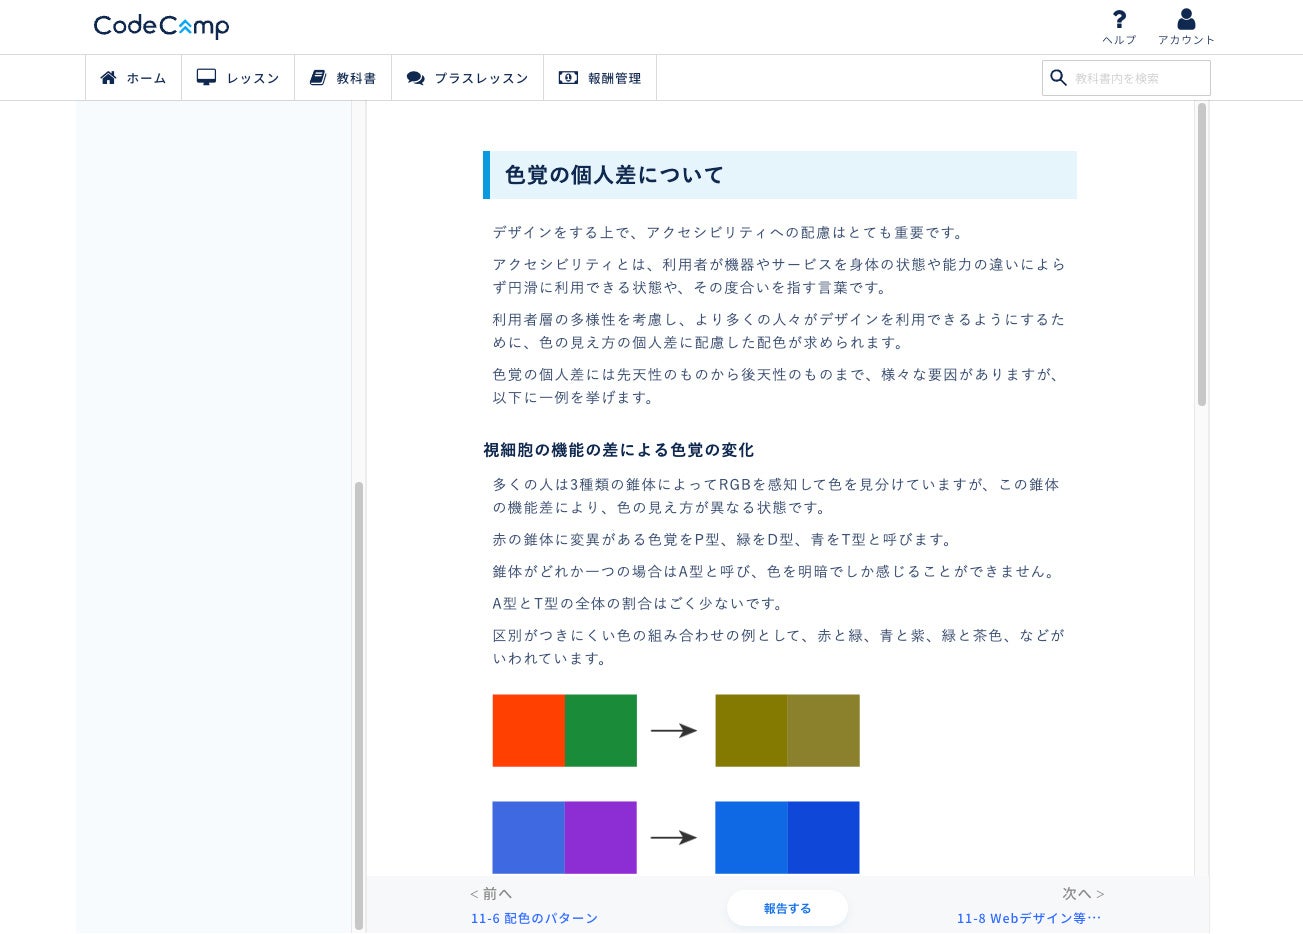
Task: Click the ヘルプ label
Action: (1119, 40)
